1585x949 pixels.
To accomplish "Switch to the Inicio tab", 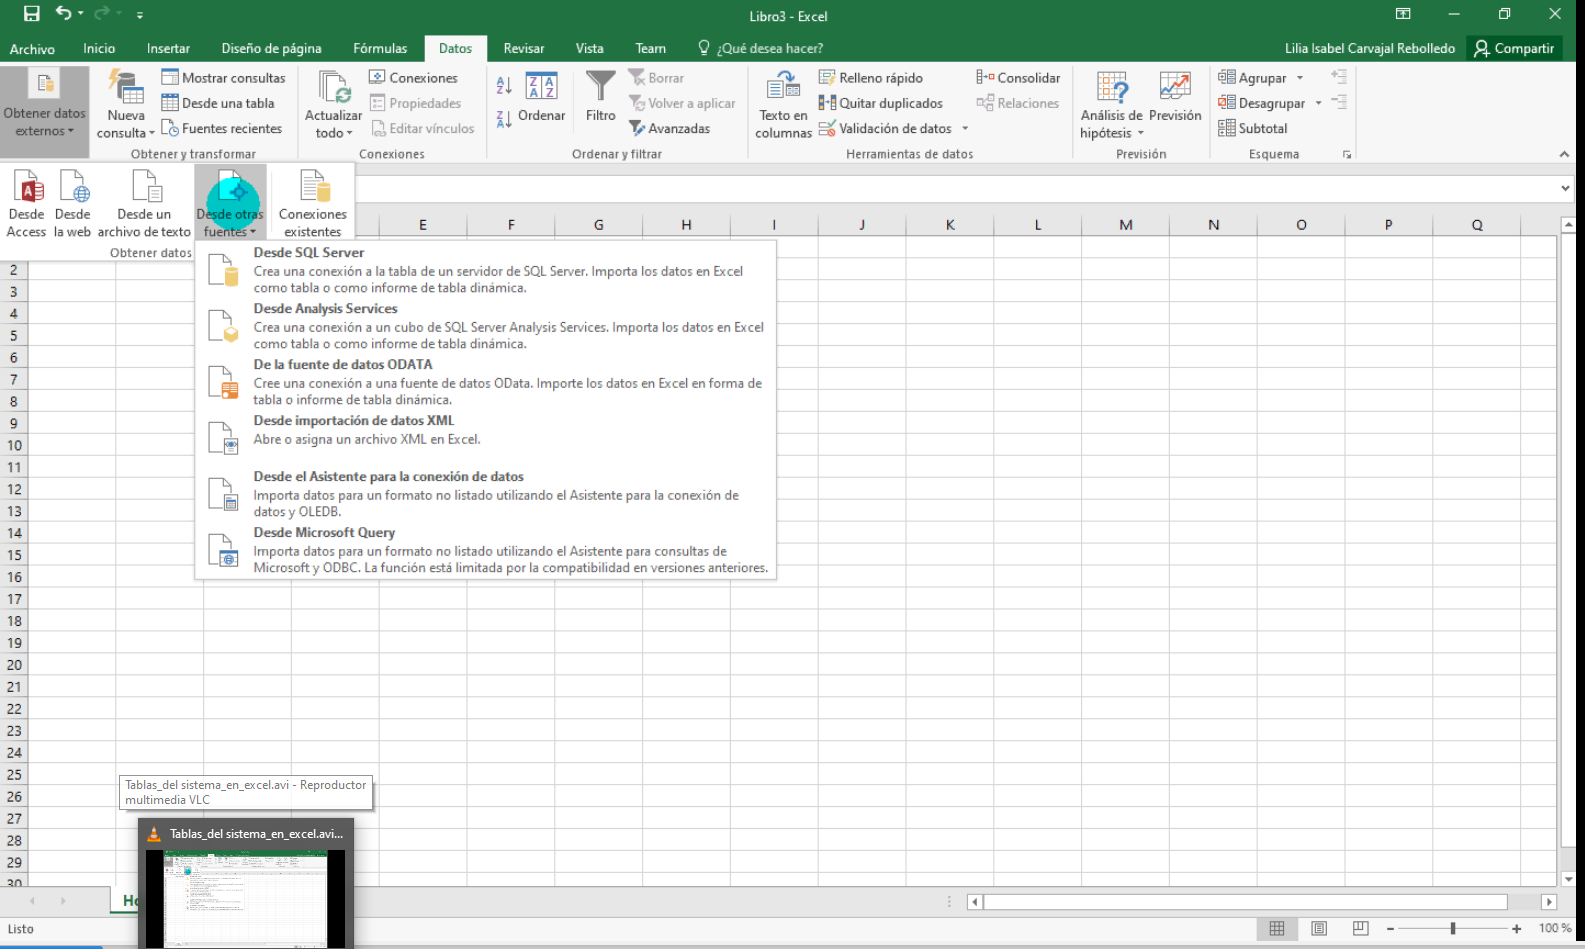I will tap(99, 48).
